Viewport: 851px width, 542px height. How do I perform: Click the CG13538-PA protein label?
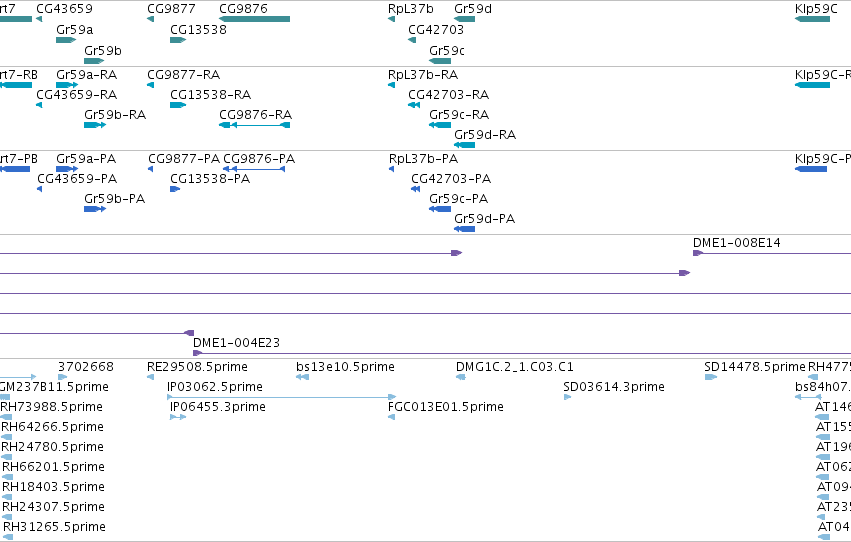click(210, 178)
